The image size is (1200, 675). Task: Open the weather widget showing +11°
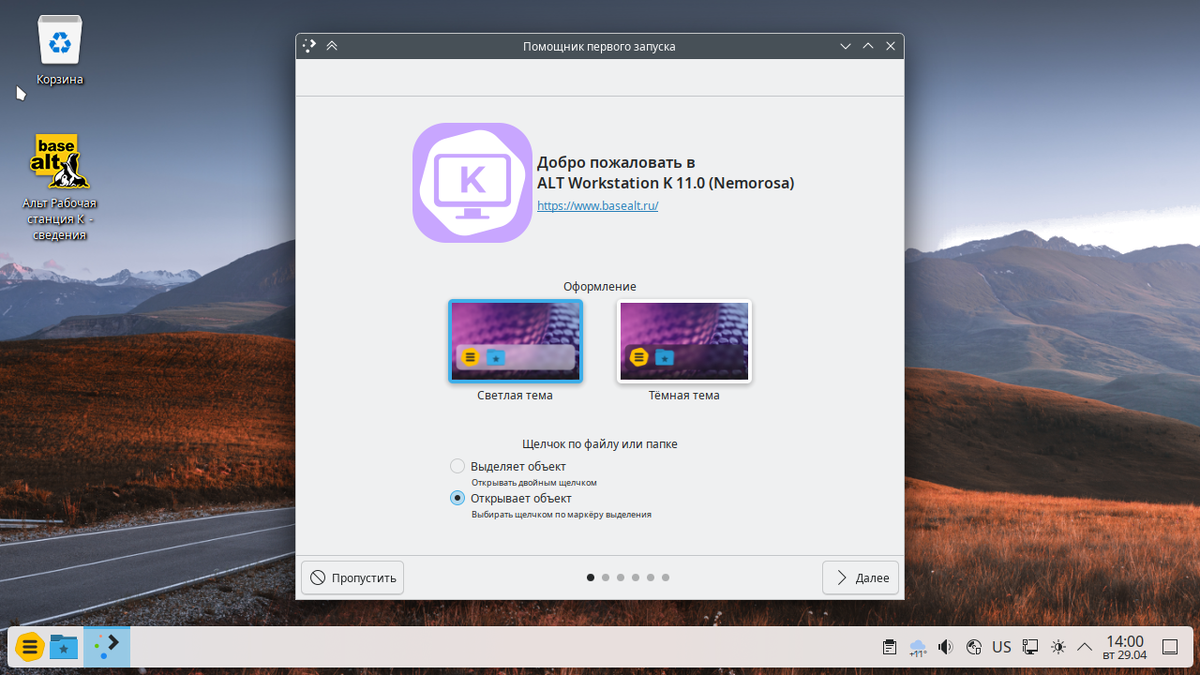click(x=917, y=647)
